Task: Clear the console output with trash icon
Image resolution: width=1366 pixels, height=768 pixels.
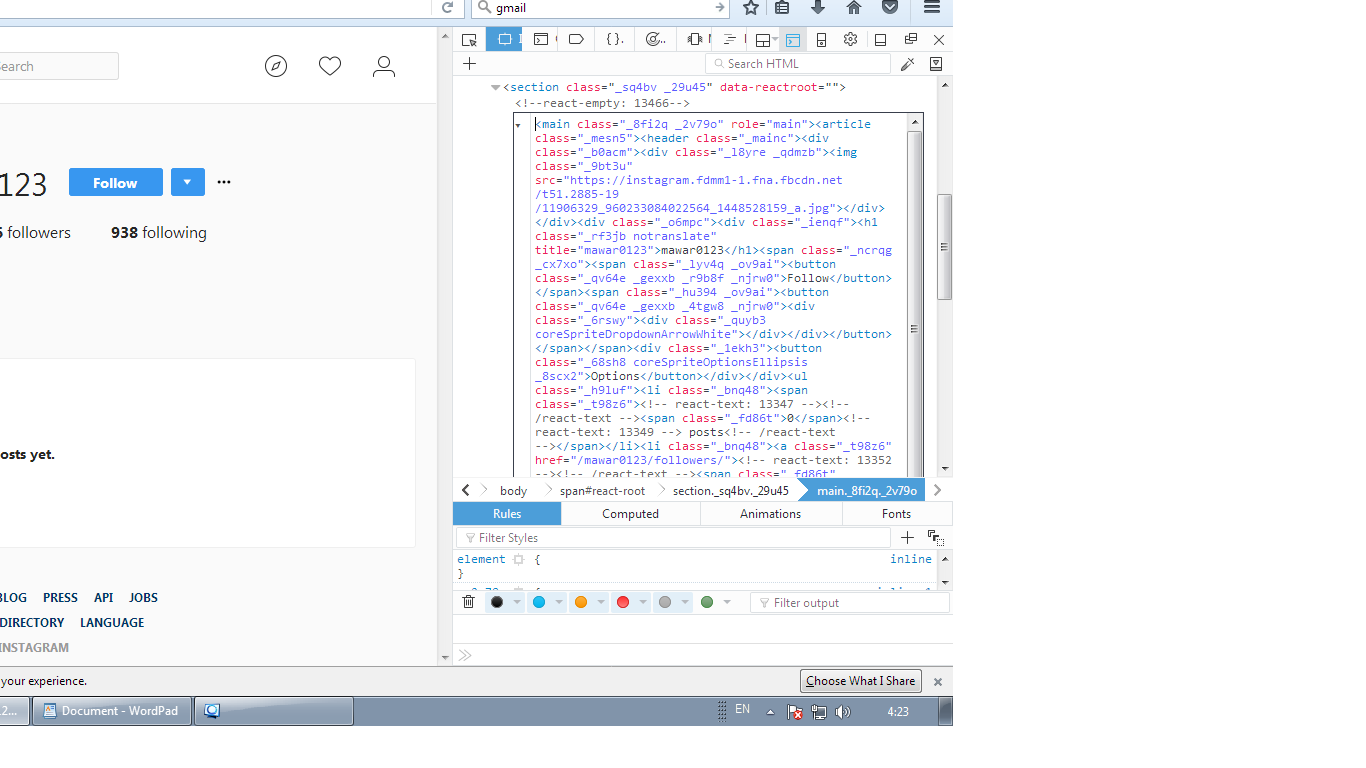Action: (468, 602)
